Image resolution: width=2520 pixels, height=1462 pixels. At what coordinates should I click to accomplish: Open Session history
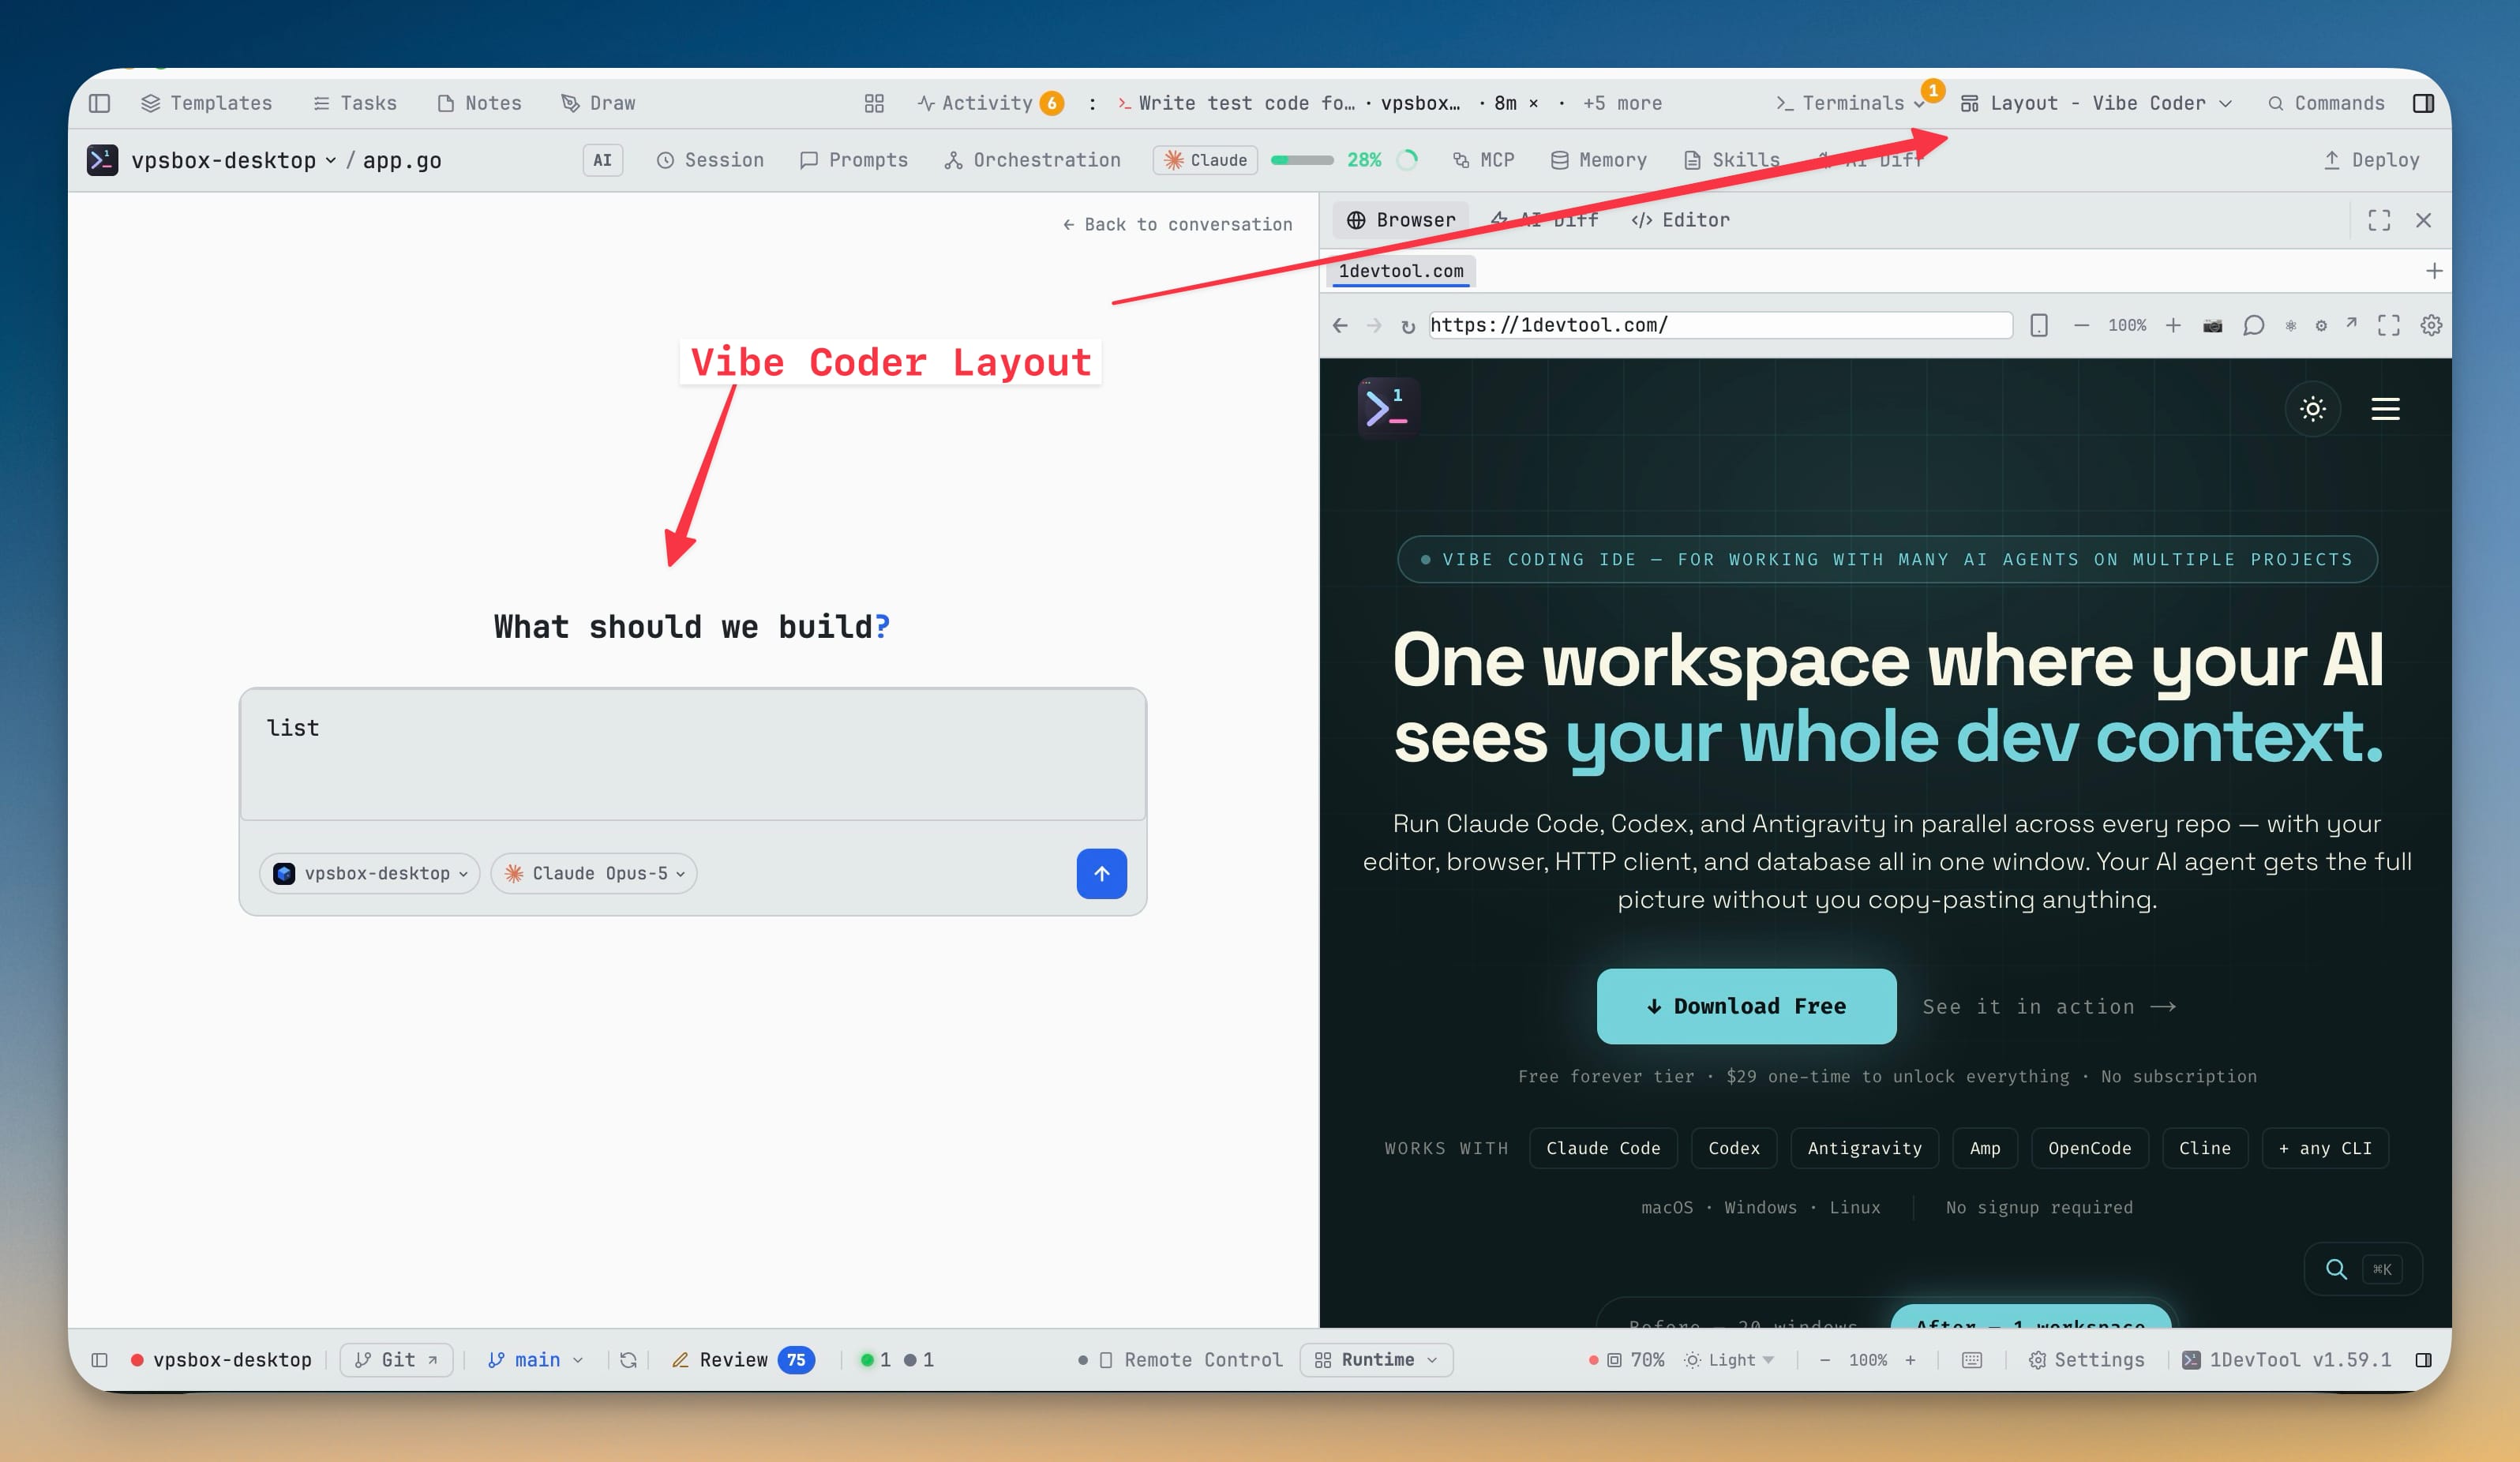coord(710,160)
